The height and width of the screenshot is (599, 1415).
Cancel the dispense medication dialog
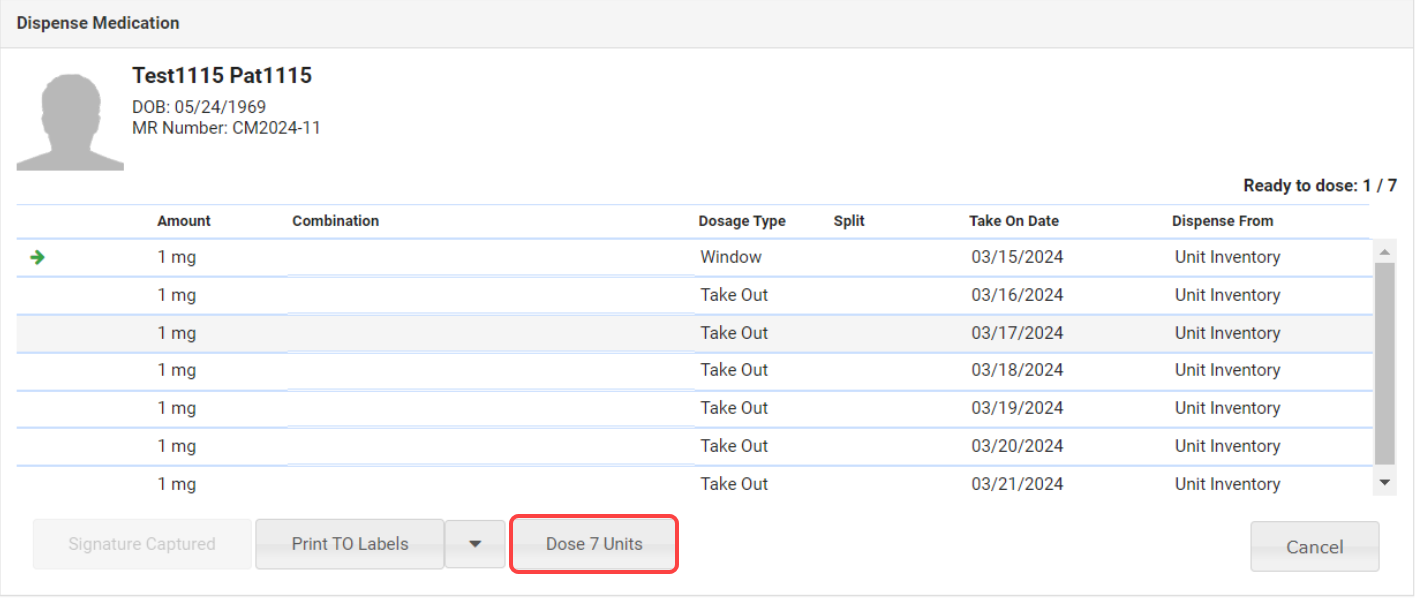(1314, 546)
